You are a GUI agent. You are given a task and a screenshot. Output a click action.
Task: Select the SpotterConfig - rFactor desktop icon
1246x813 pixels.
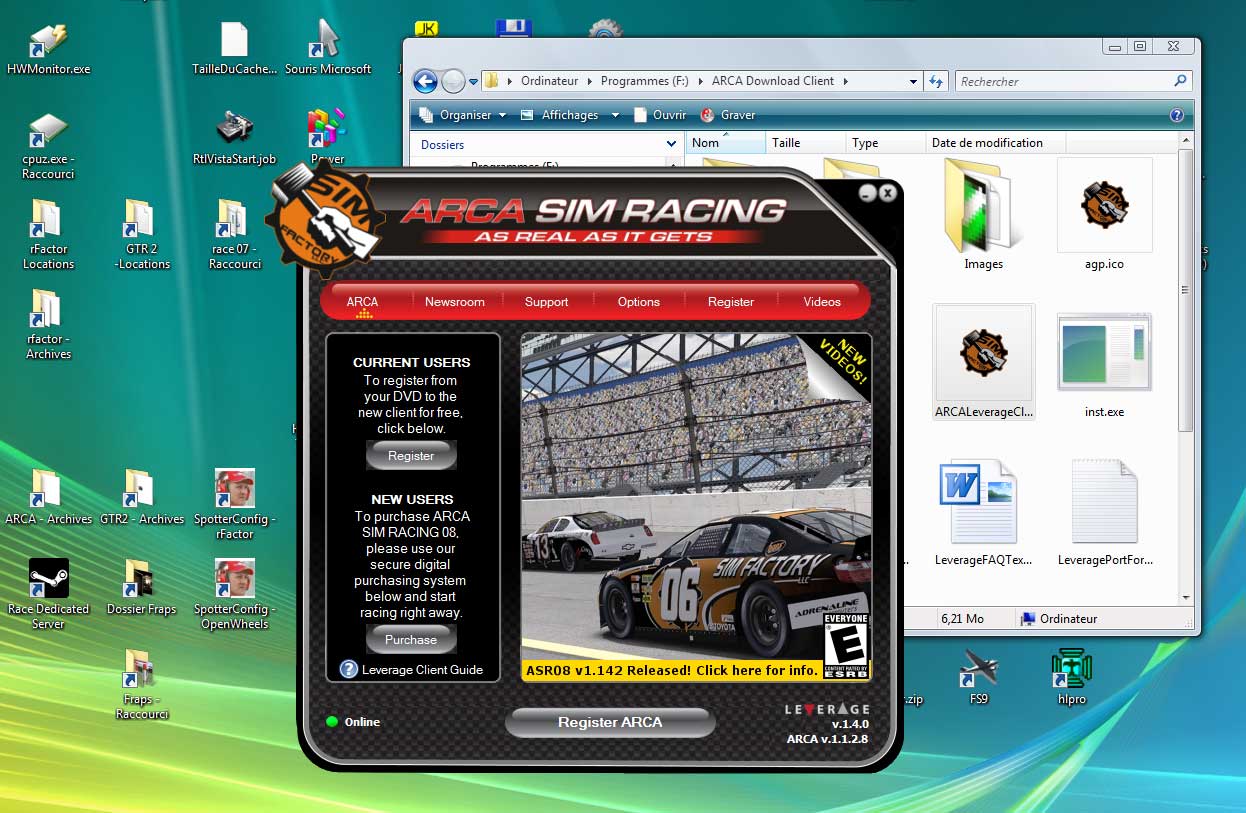(234, 504)
